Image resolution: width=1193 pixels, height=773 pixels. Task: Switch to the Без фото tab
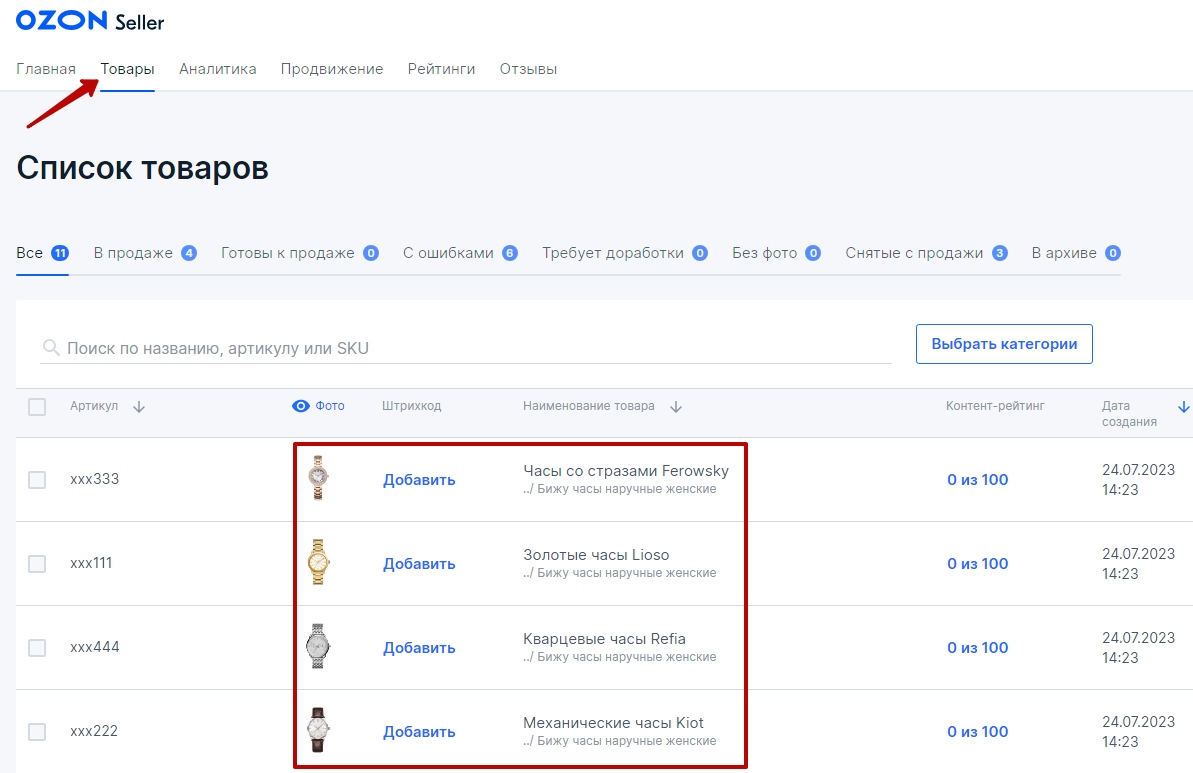776,253
